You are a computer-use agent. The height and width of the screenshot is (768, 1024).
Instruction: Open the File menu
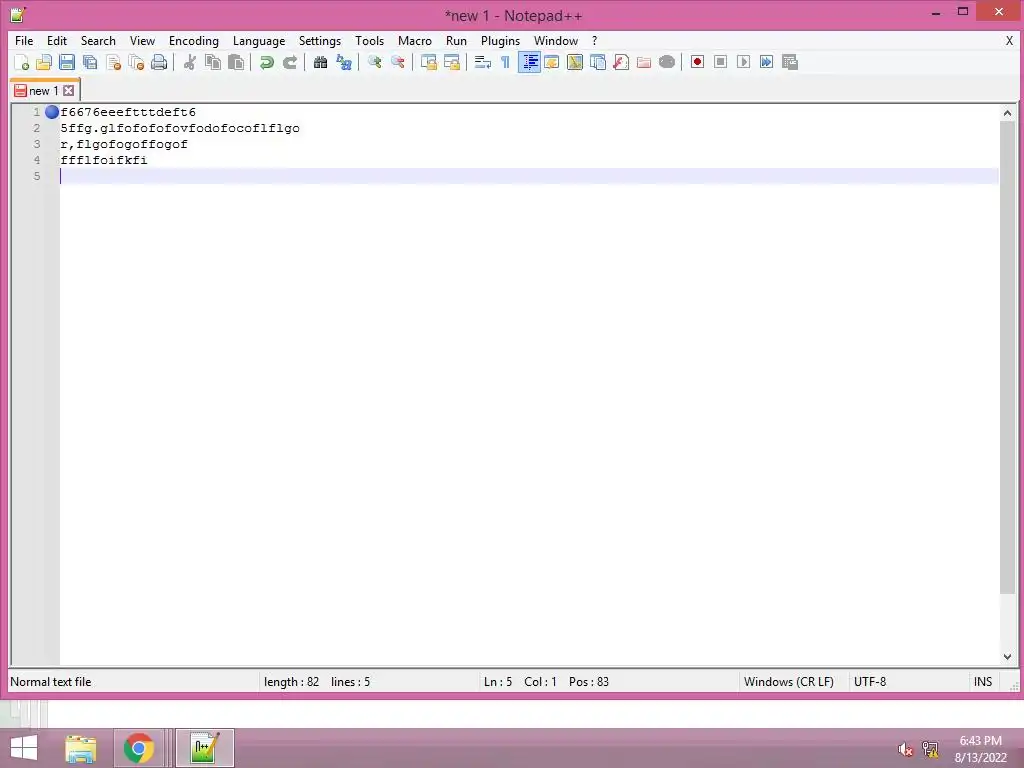(24, 40)
